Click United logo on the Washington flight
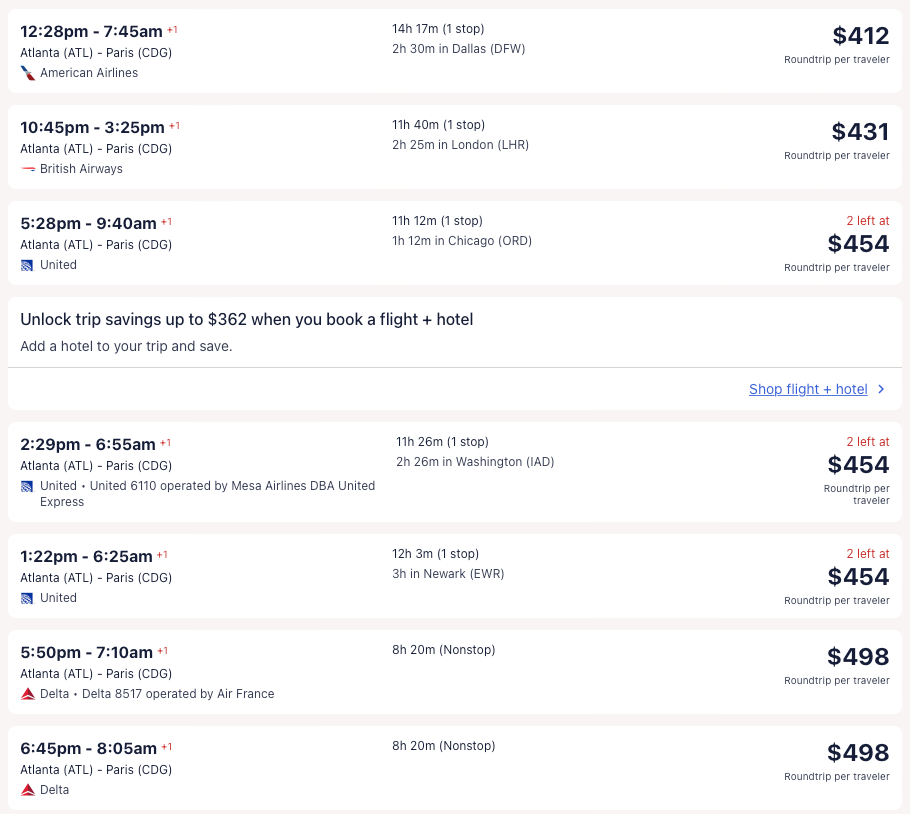 28,486
